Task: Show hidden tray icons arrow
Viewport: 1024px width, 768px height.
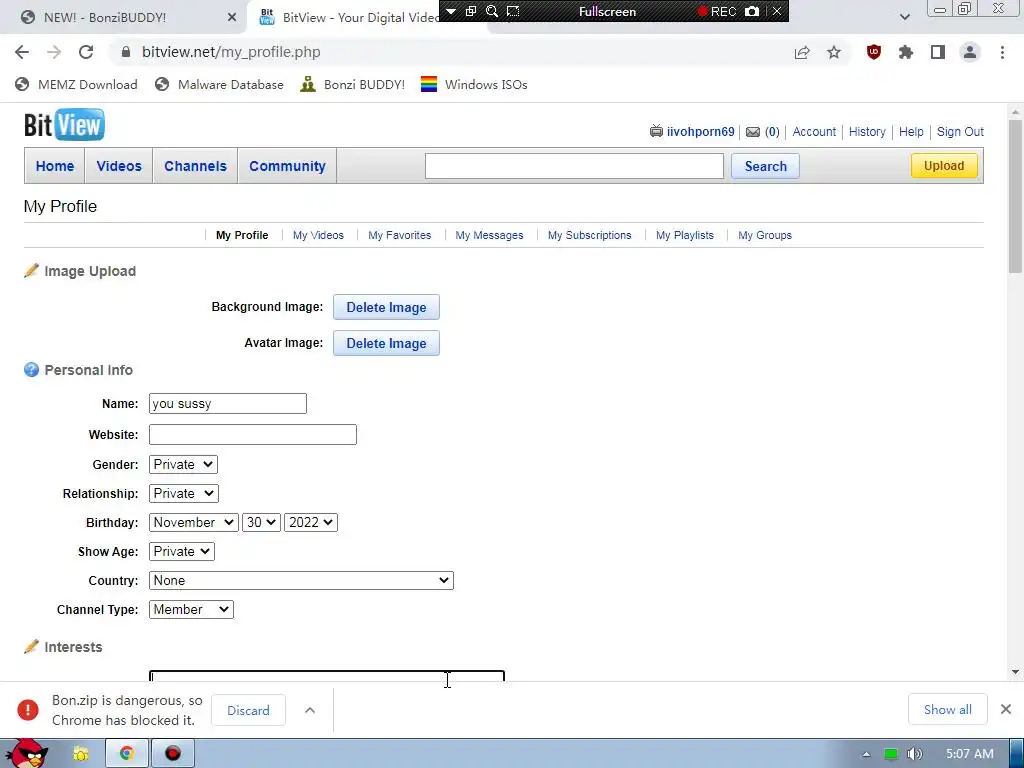Action: tap(867, 754)
